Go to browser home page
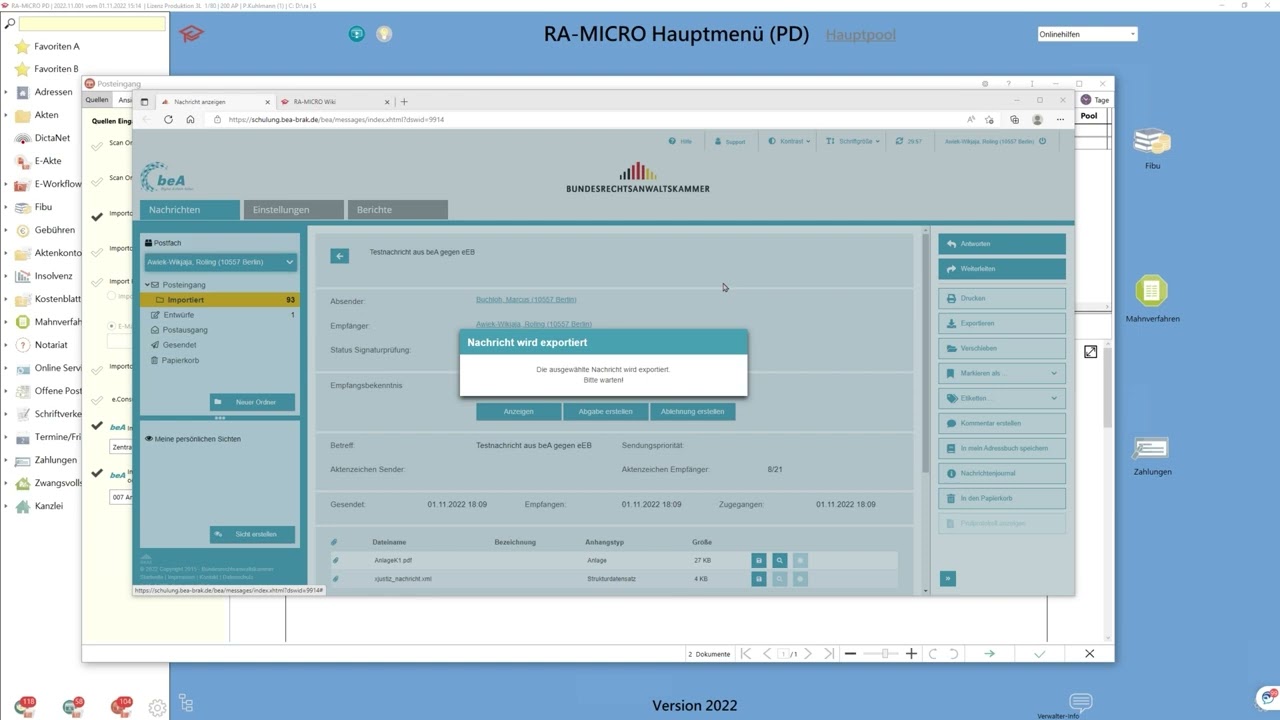Viewport: 1280px width, 720px height. pos(190,120)
